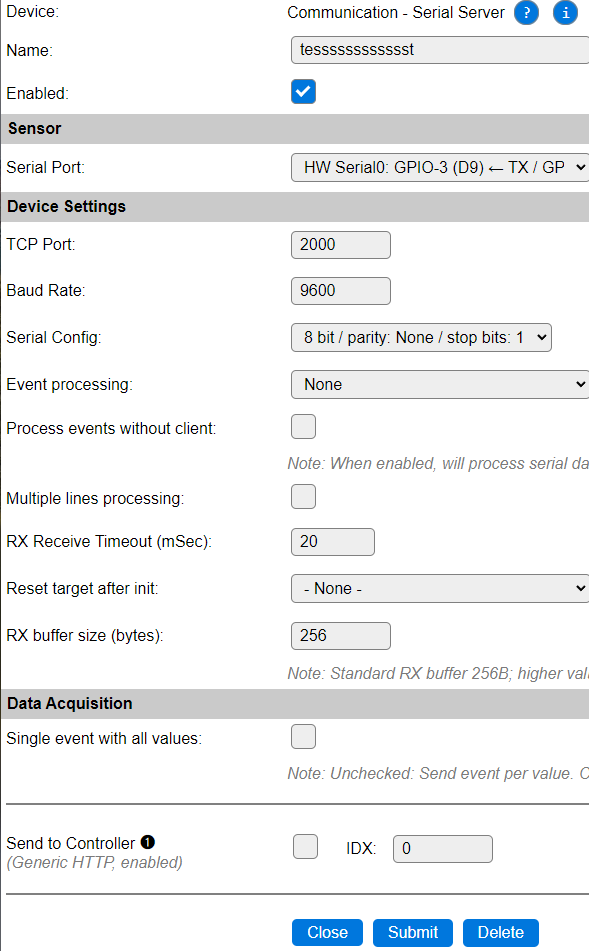
Task: Toggle the Send to Controller checkbox
Action: pos(305,846)
